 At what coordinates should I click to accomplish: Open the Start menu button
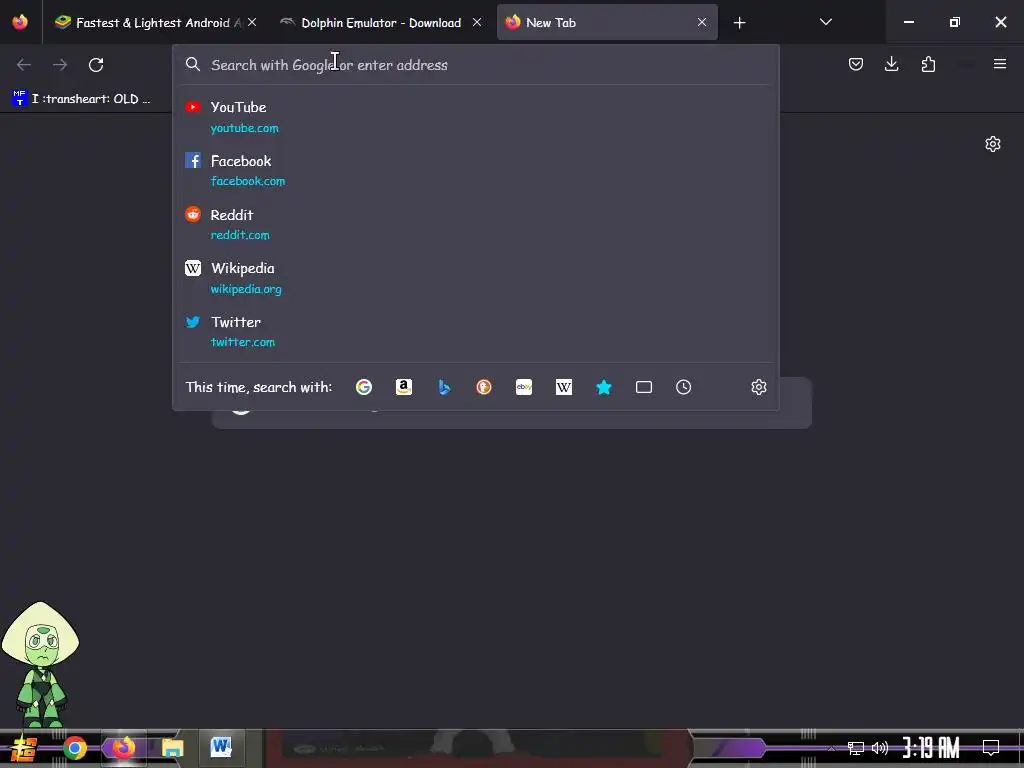point(23,748)
